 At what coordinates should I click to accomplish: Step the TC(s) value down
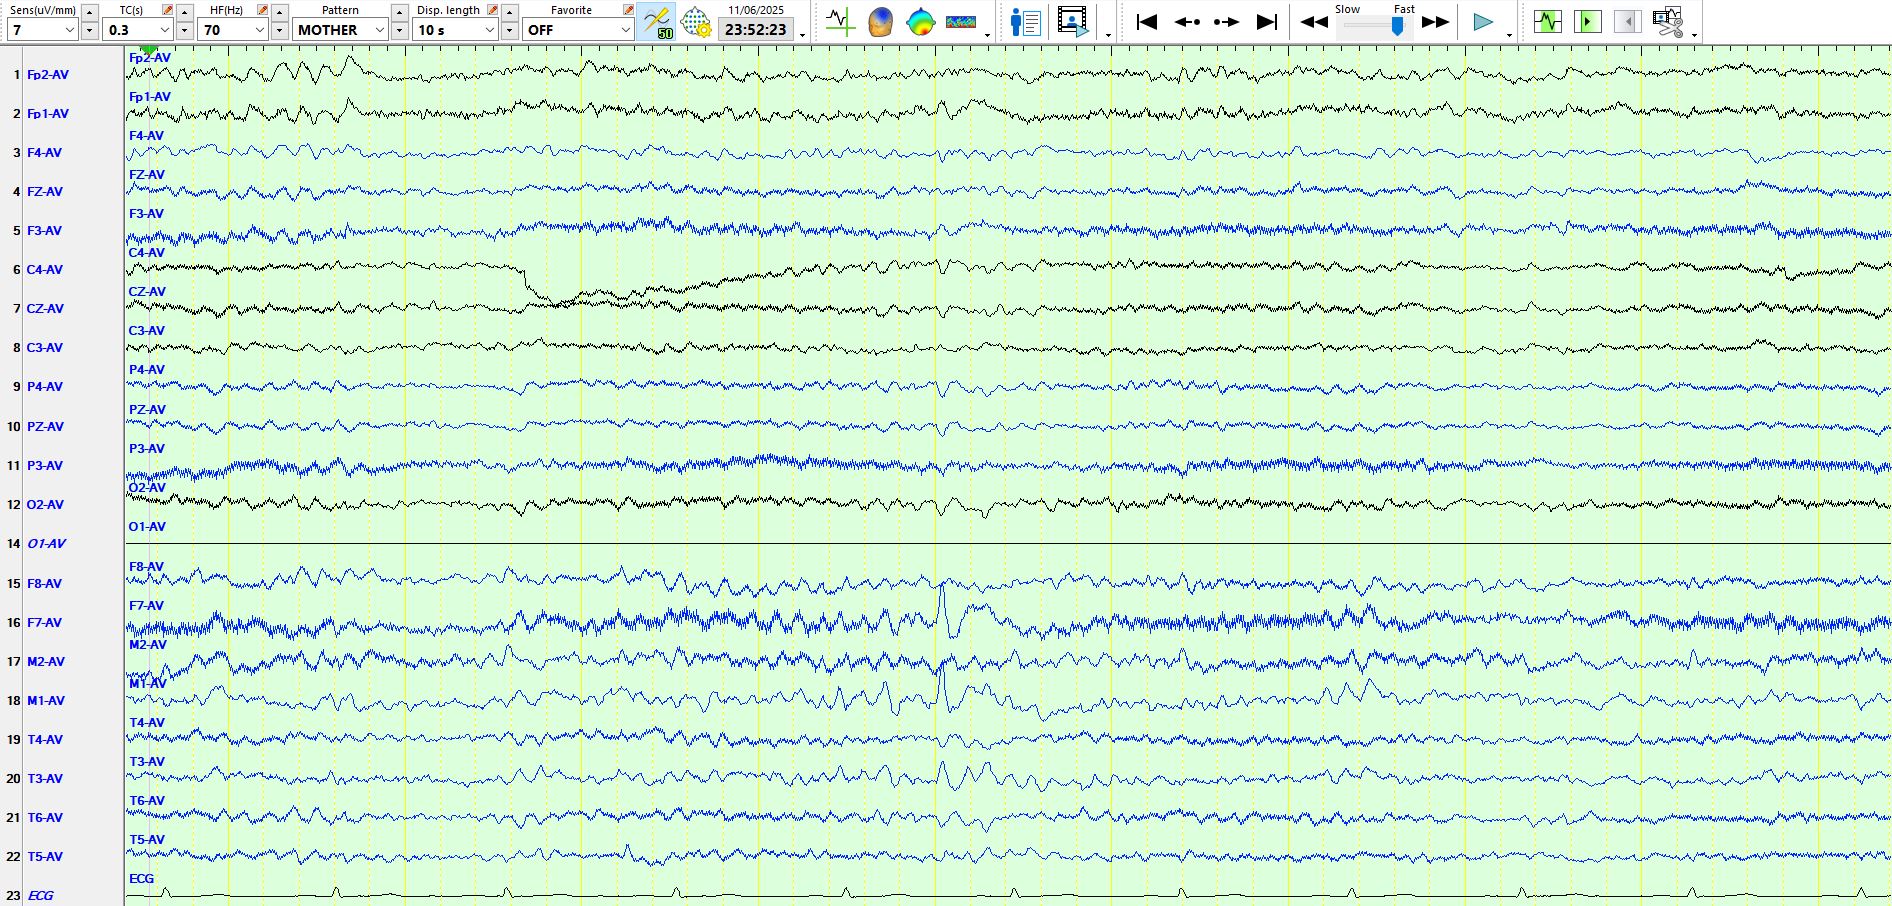[185, 30]
